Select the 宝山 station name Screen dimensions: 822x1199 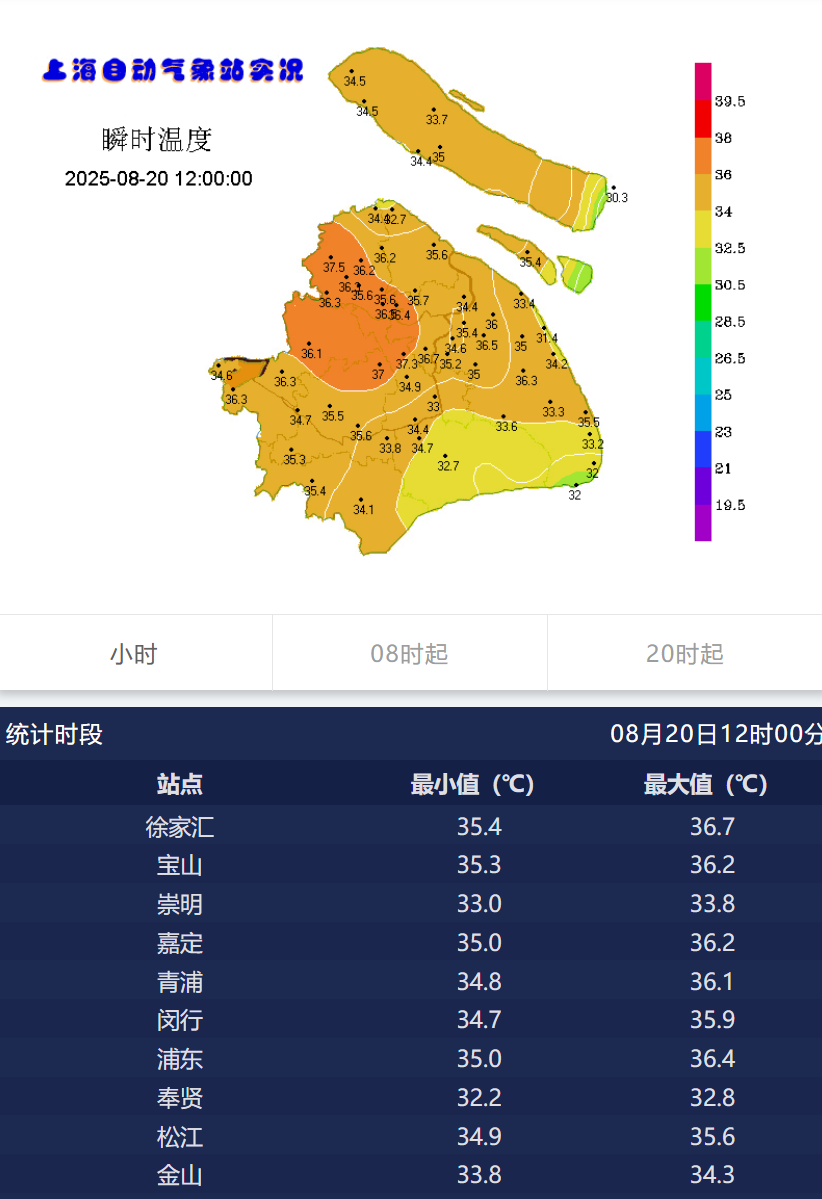180,865
